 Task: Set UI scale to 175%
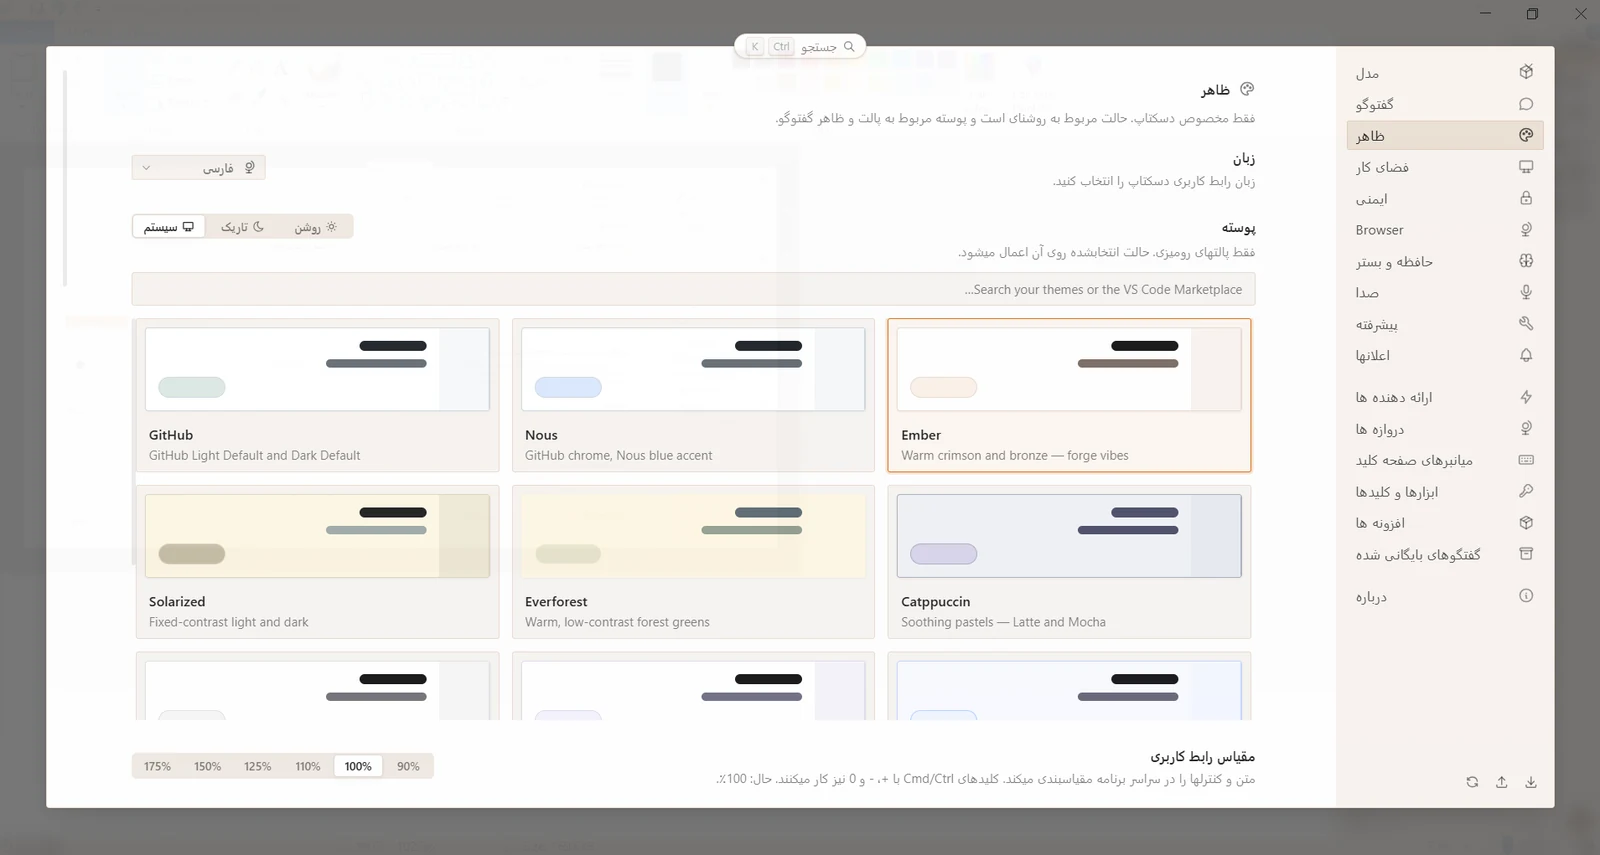point(158,766)
